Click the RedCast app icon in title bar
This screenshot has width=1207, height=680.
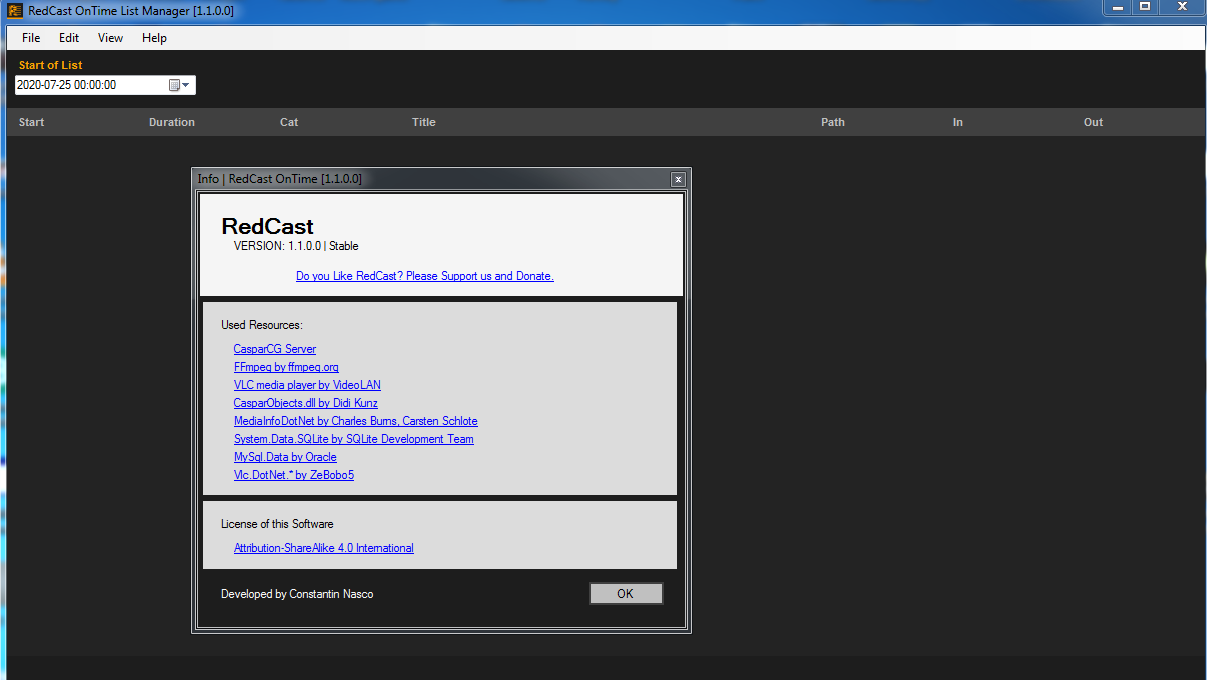click(15, 11)
